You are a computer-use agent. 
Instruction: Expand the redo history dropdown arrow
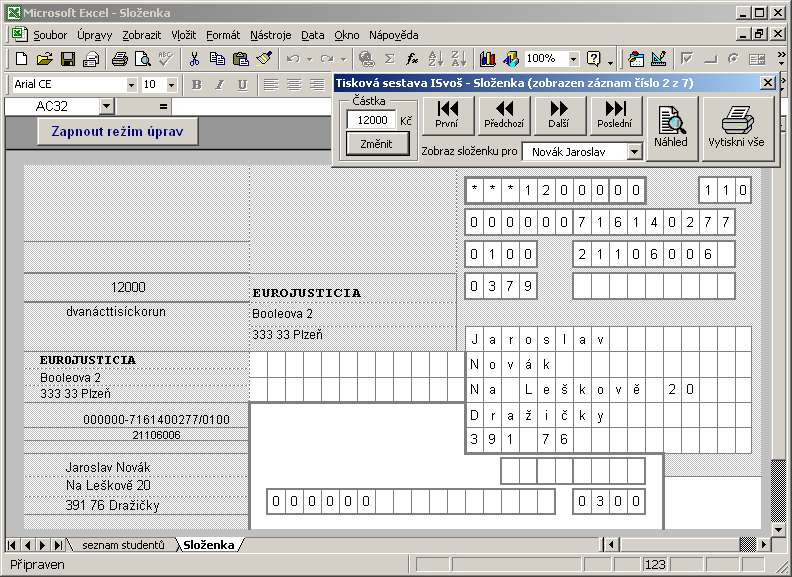pos(343,60)
